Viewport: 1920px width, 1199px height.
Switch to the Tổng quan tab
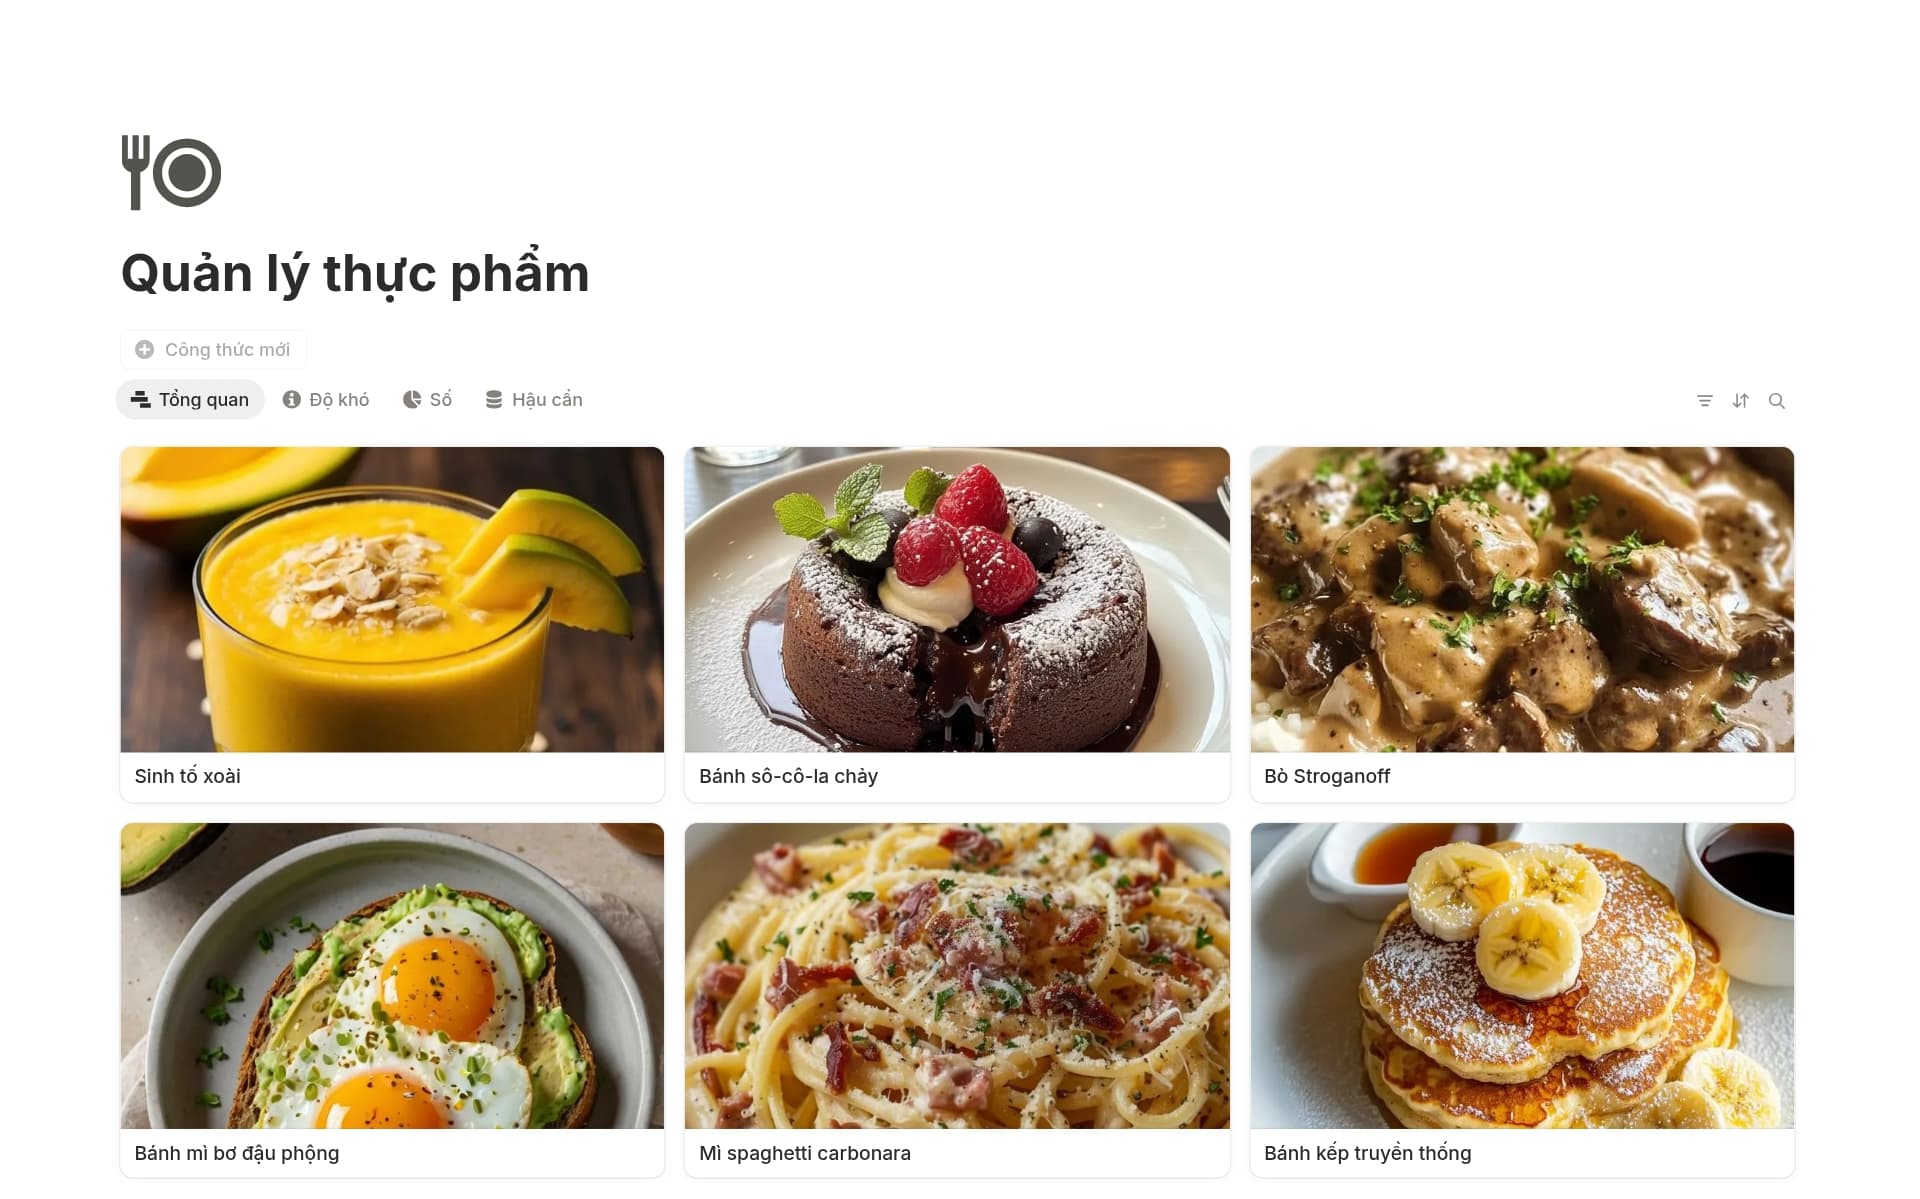point(190,400)
